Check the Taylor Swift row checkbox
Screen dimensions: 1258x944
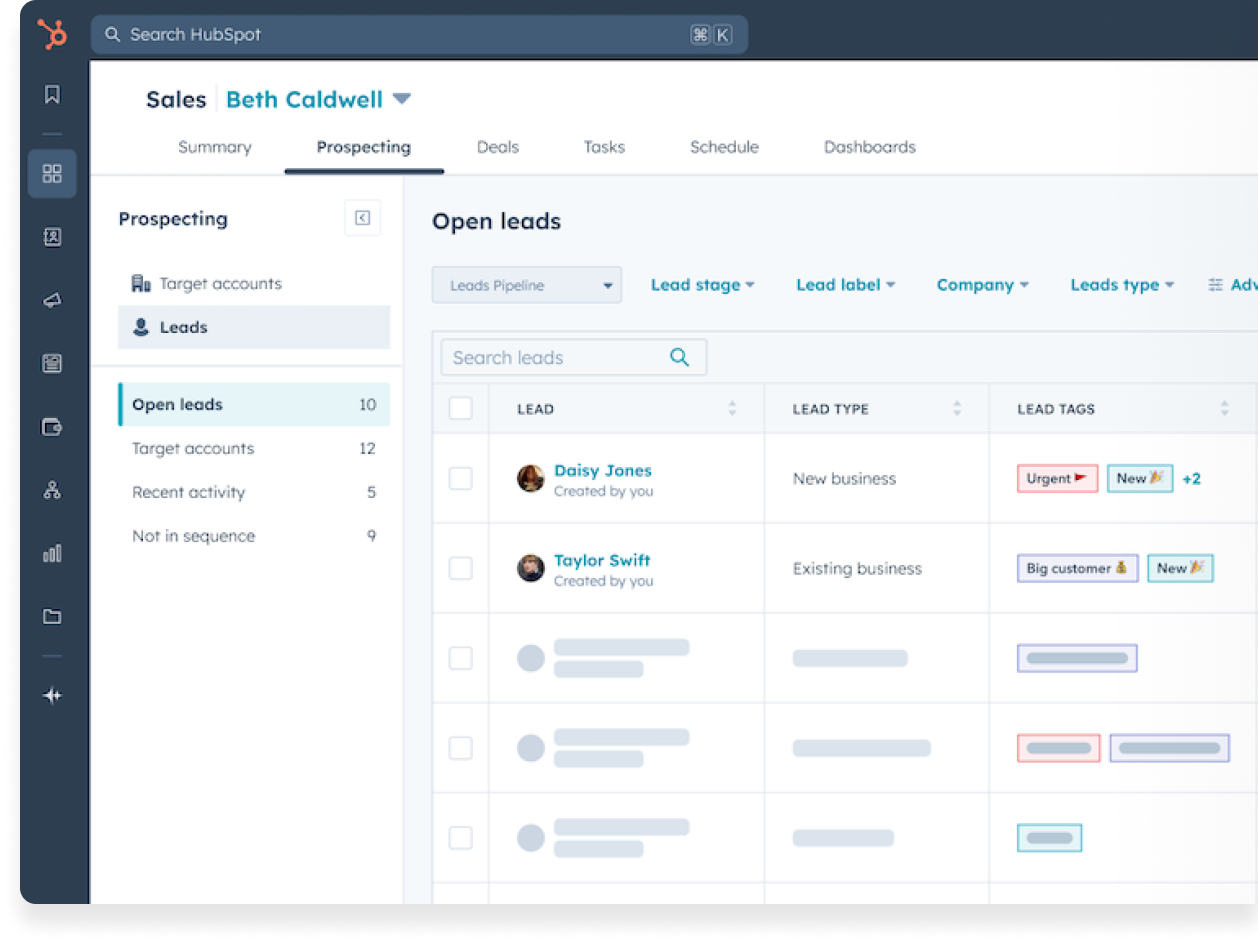[x=461, y=568]
